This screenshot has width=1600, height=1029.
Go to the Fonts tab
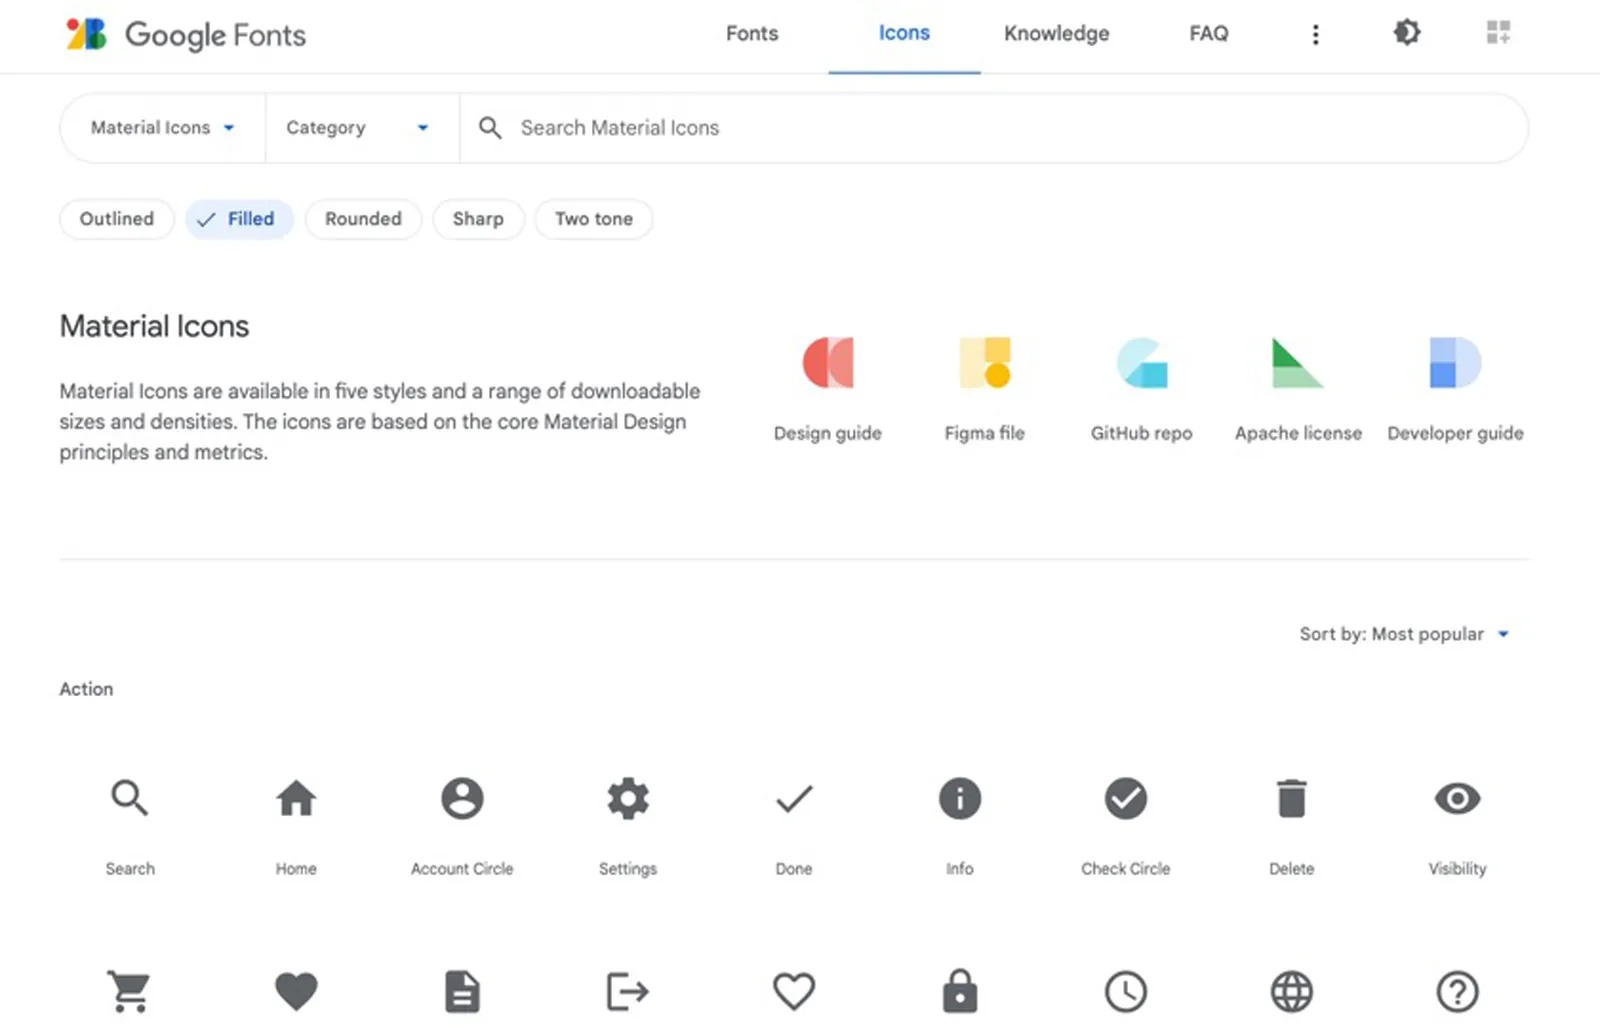coord(752,34)
